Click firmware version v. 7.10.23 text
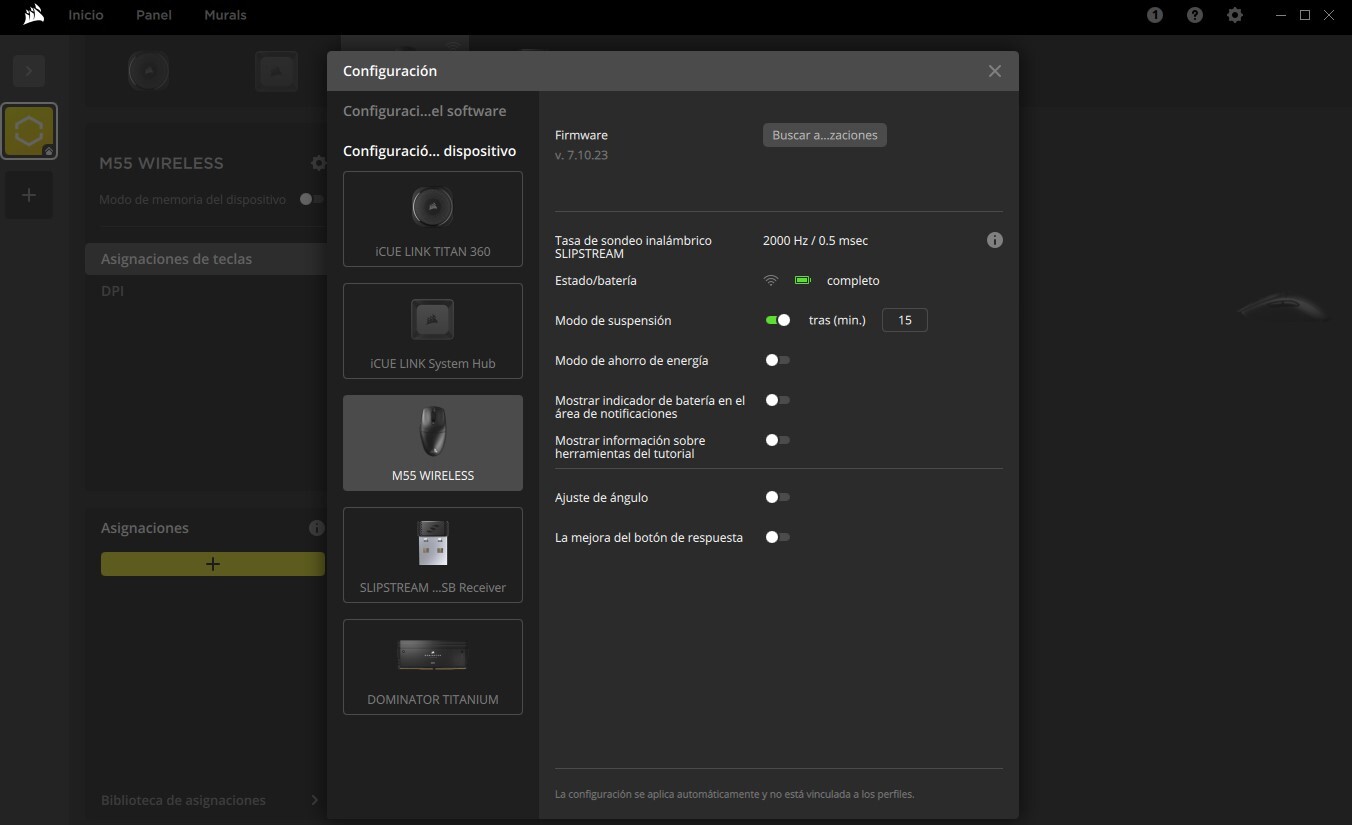 point(581,155)
